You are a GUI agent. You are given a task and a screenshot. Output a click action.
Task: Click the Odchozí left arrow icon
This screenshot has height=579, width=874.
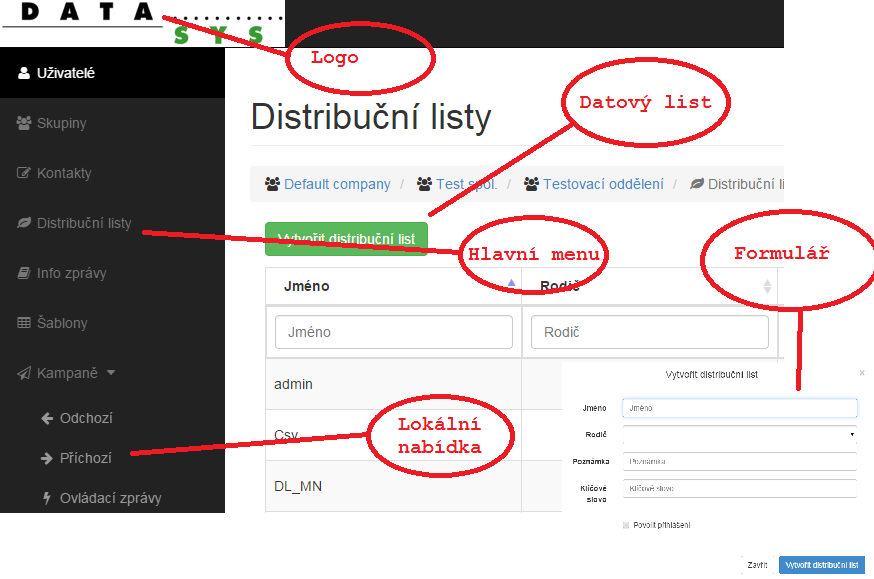tap(46, 418)
